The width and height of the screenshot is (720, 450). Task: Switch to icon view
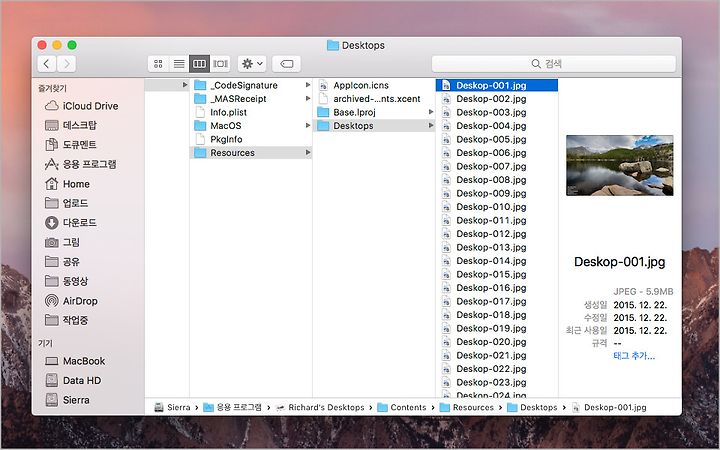(x=158, y=64)
